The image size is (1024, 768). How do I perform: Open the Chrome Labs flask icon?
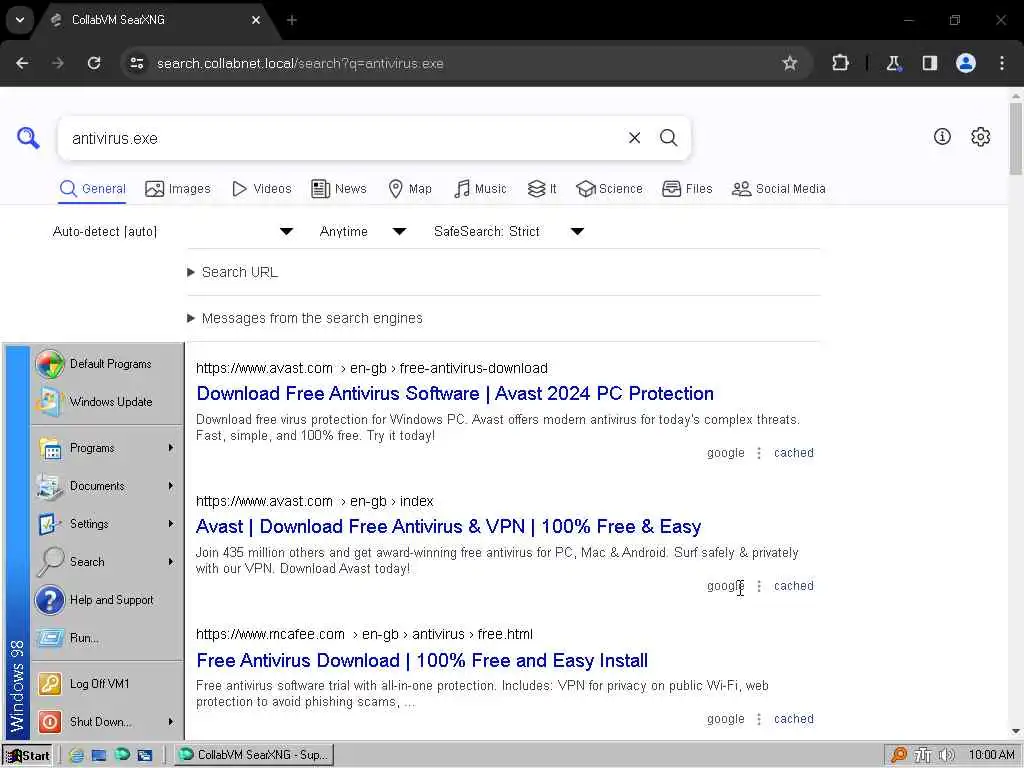click(x=893, y=63)
